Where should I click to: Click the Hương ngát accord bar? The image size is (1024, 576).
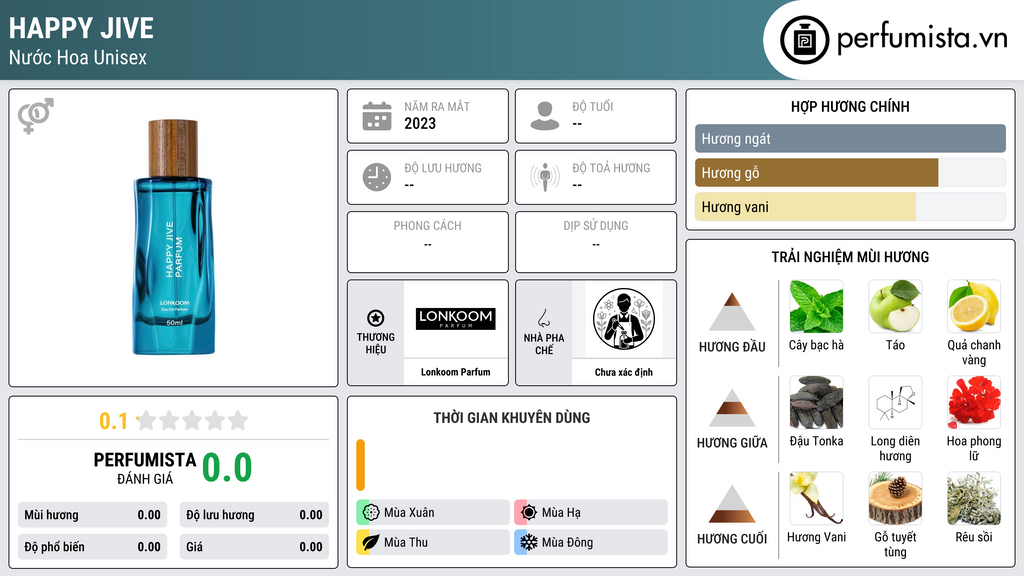pyautogui.click(x=850, y=138)
